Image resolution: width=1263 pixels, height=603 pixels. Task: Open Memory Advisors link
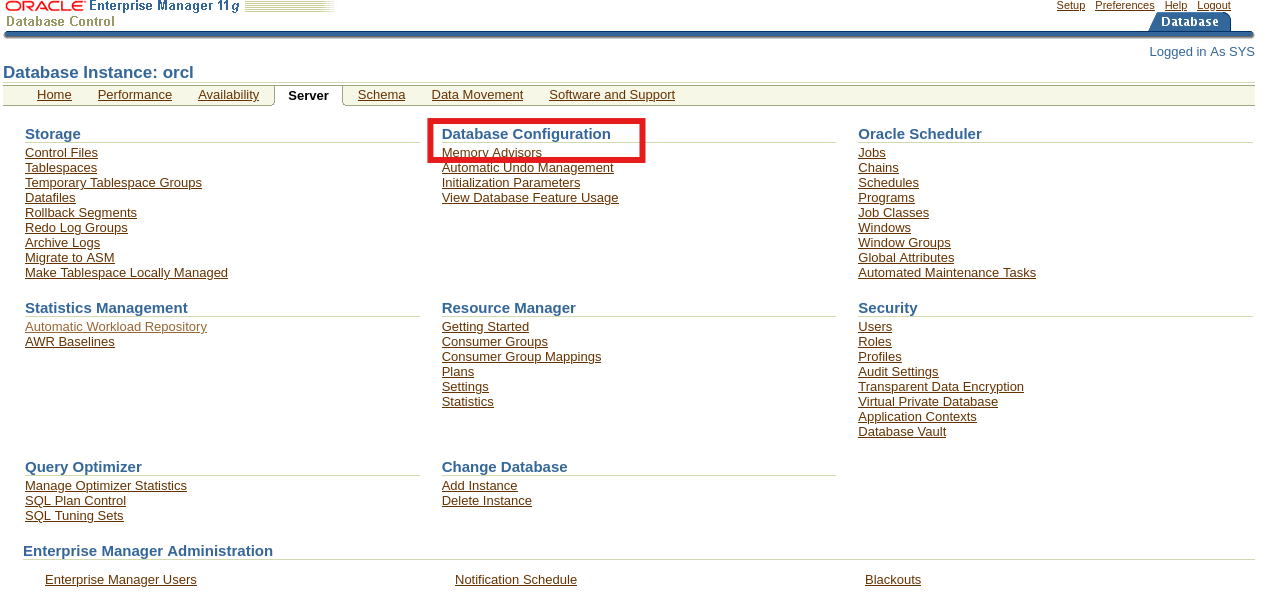(x=492, y=153)
